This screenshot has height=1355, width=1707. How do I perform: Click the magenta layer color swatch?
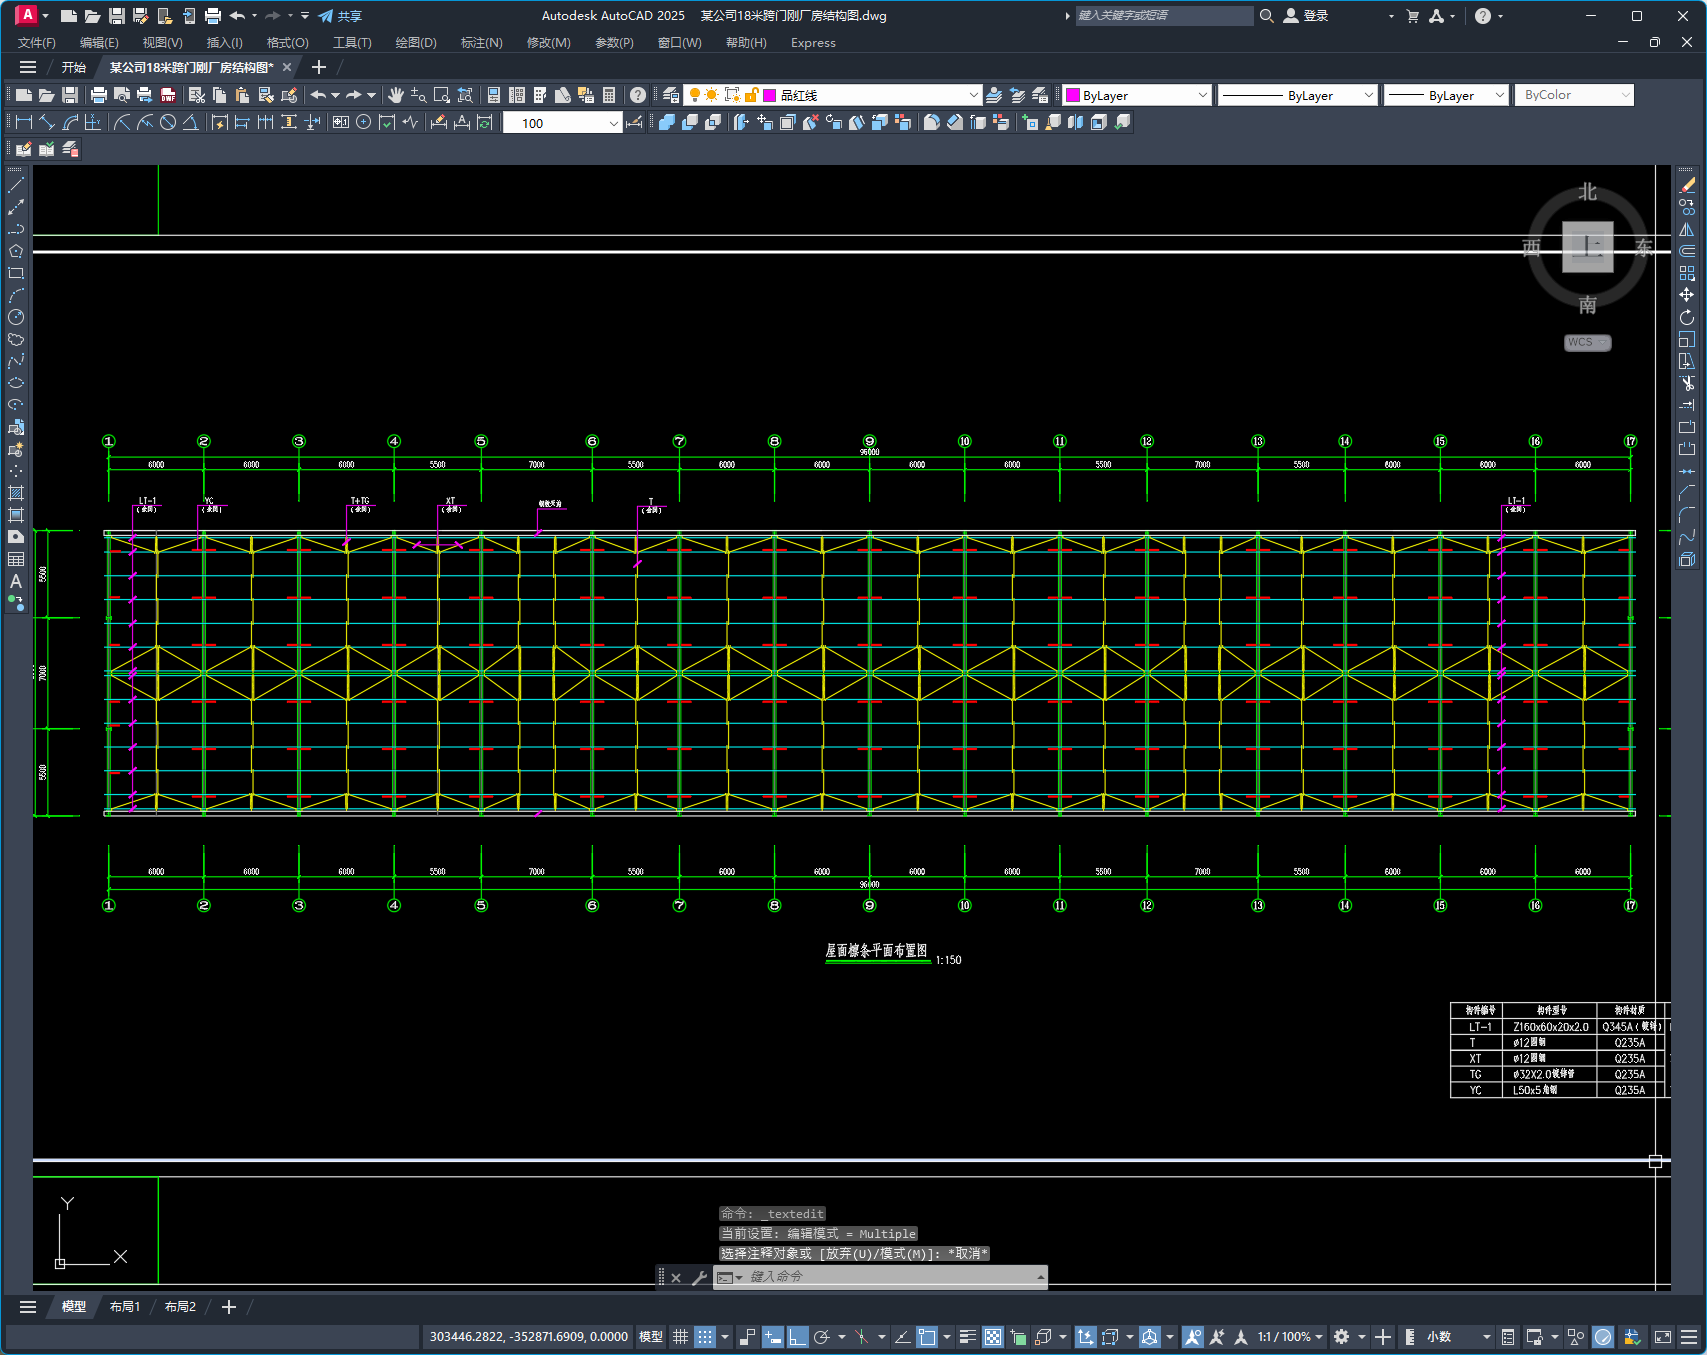770,95
